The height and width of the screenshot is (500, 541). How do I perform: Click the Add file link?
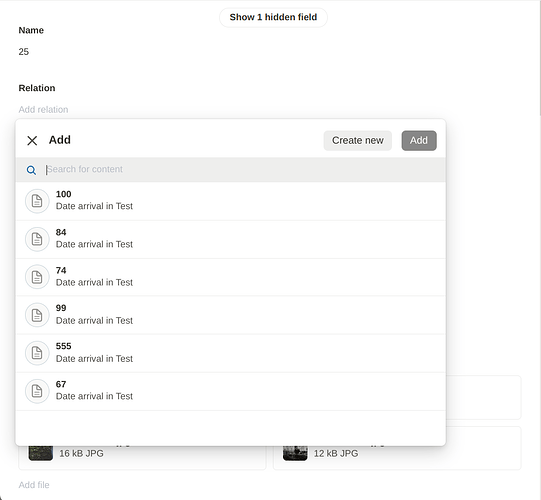pos(34,485)
